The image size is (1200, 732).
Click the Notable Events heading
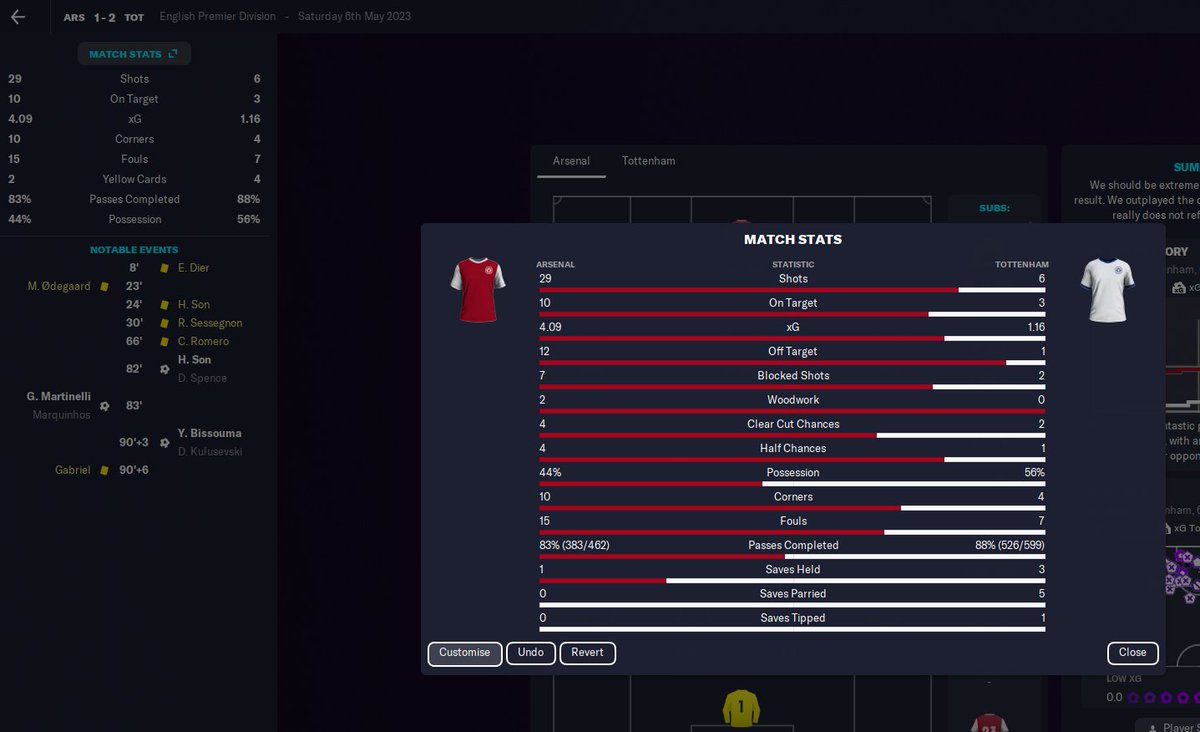click(134, 250)
